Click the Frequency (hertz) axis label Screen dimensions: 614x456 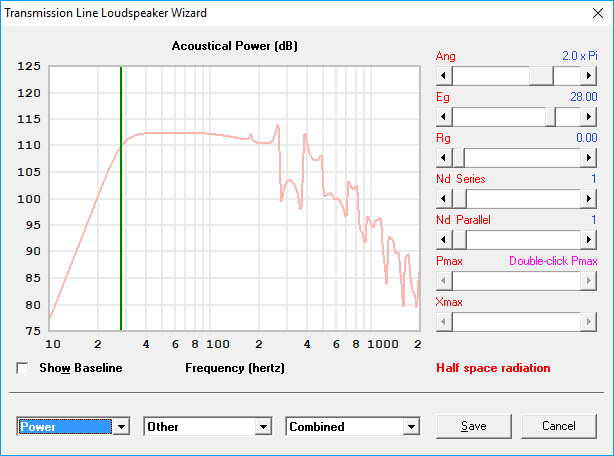pyautogui.click(x=235, y=368)
